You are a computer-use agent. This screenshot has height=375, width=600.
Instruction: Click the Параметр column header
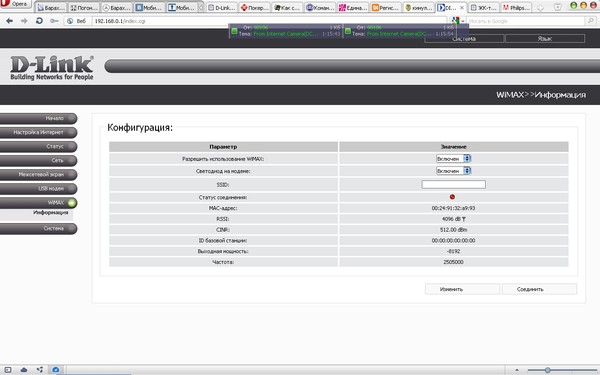tap(223, 147)
